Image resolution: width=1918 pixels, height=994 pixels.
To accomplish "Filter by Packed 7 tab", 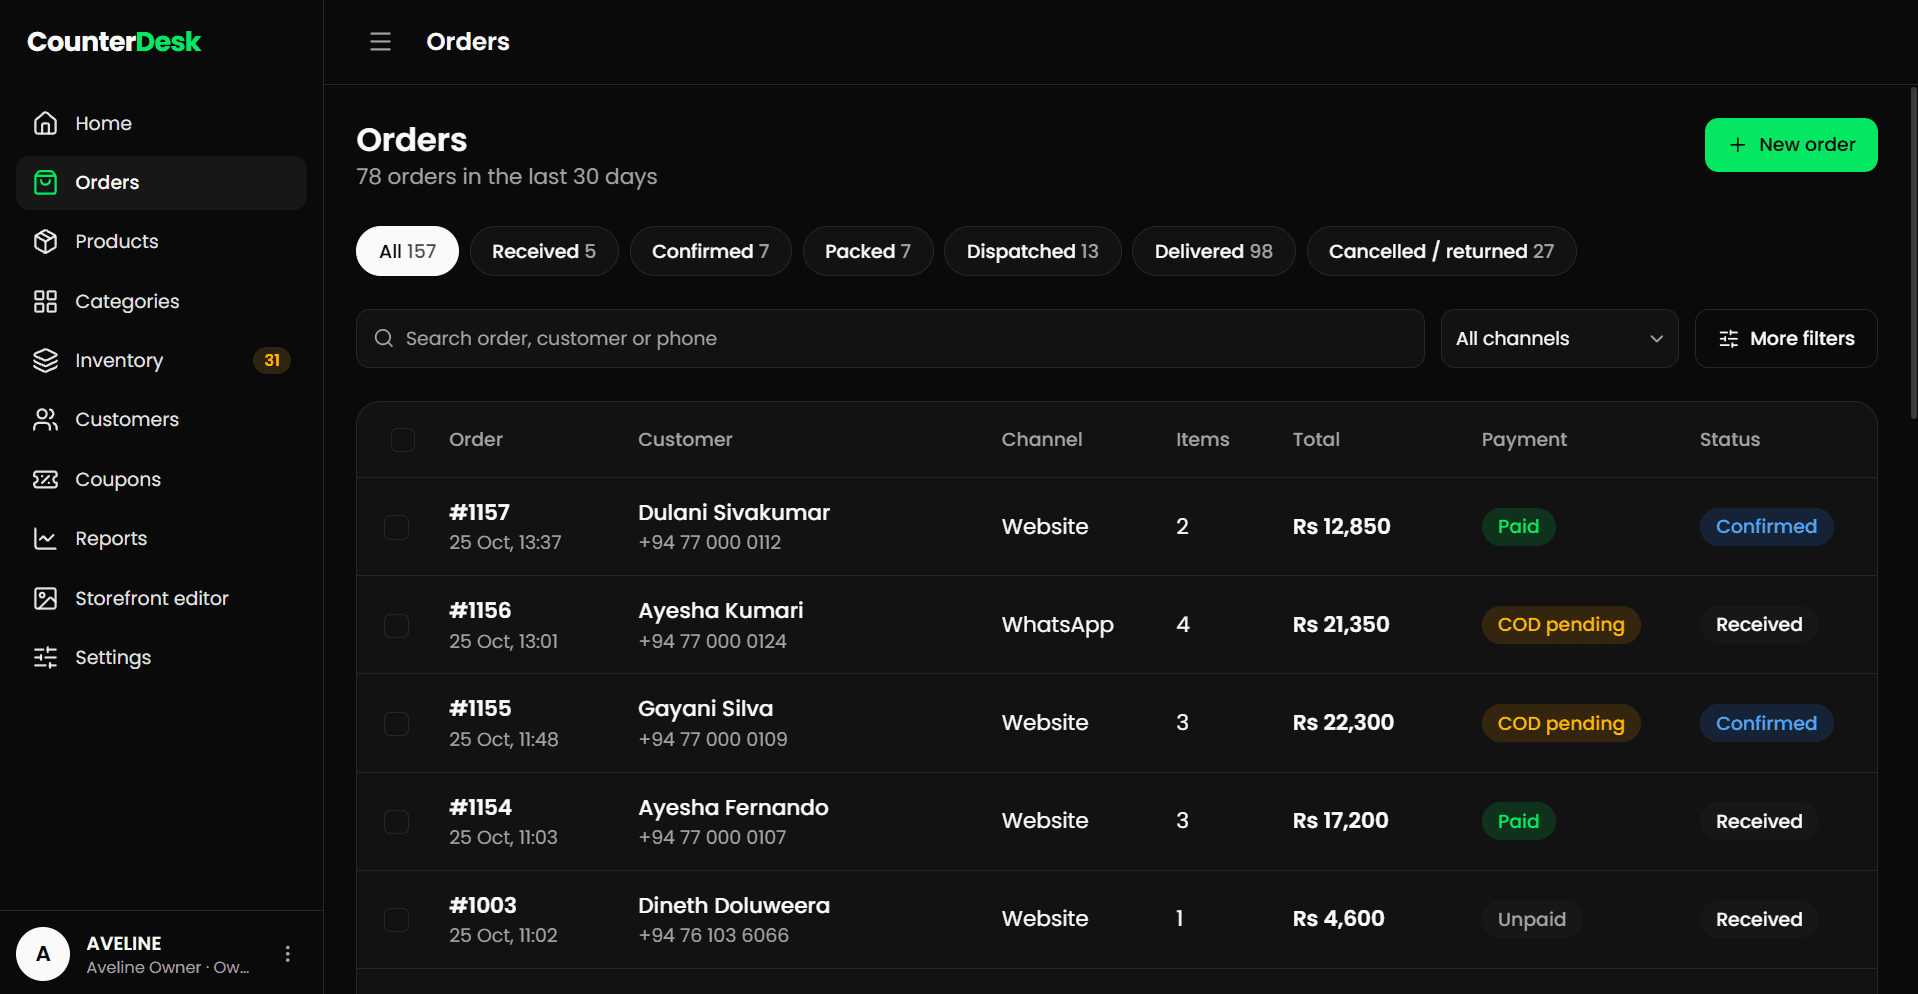I will tap(868, 251).
